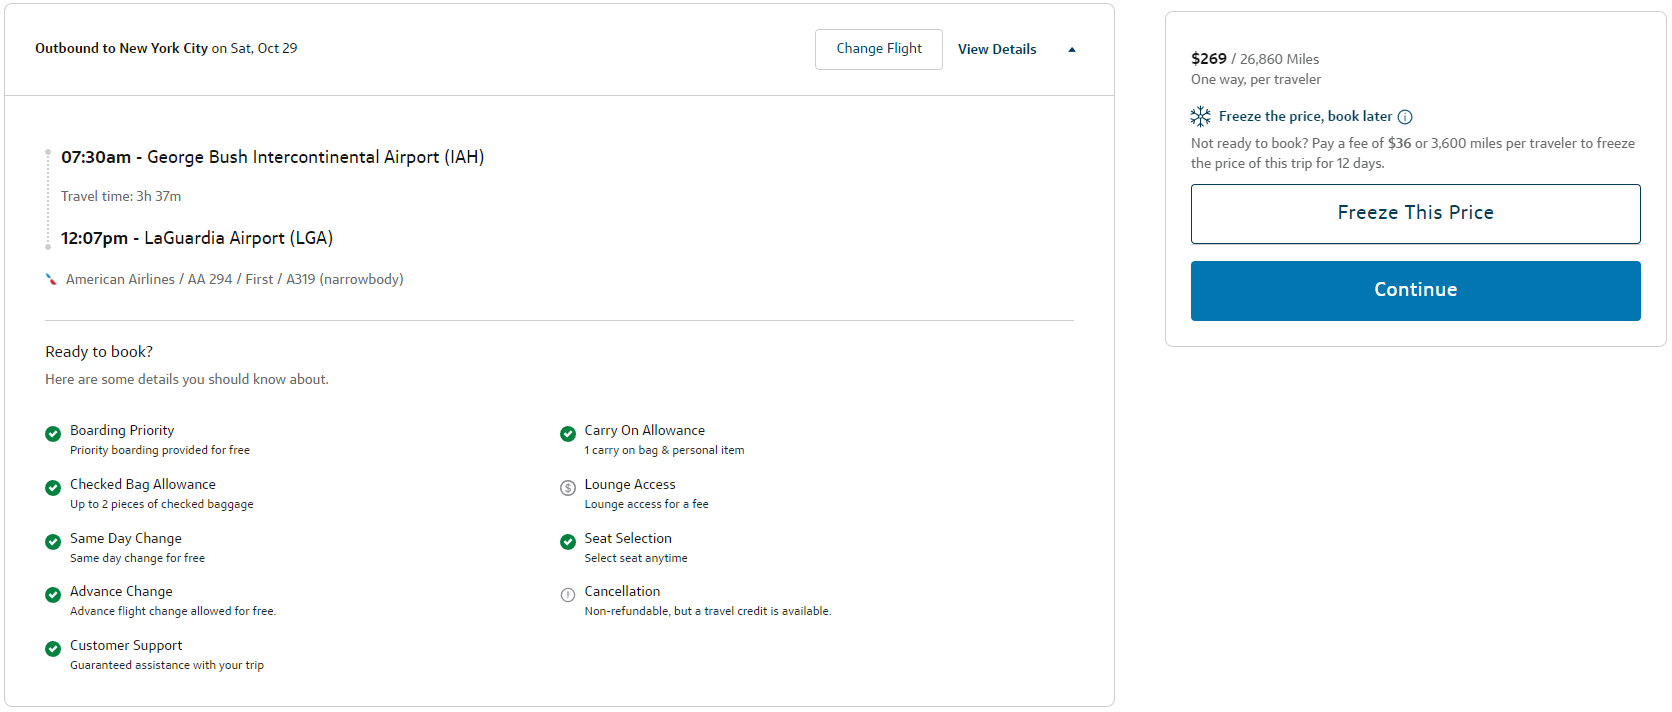The image size is (1672, 712).
Task: Click the Cancellation info icon
Action: [568, 595]
